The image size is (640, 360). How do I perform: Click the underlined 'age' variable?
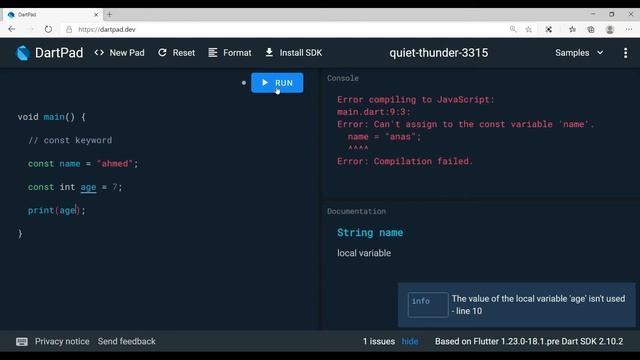click(x=88, y=187)
